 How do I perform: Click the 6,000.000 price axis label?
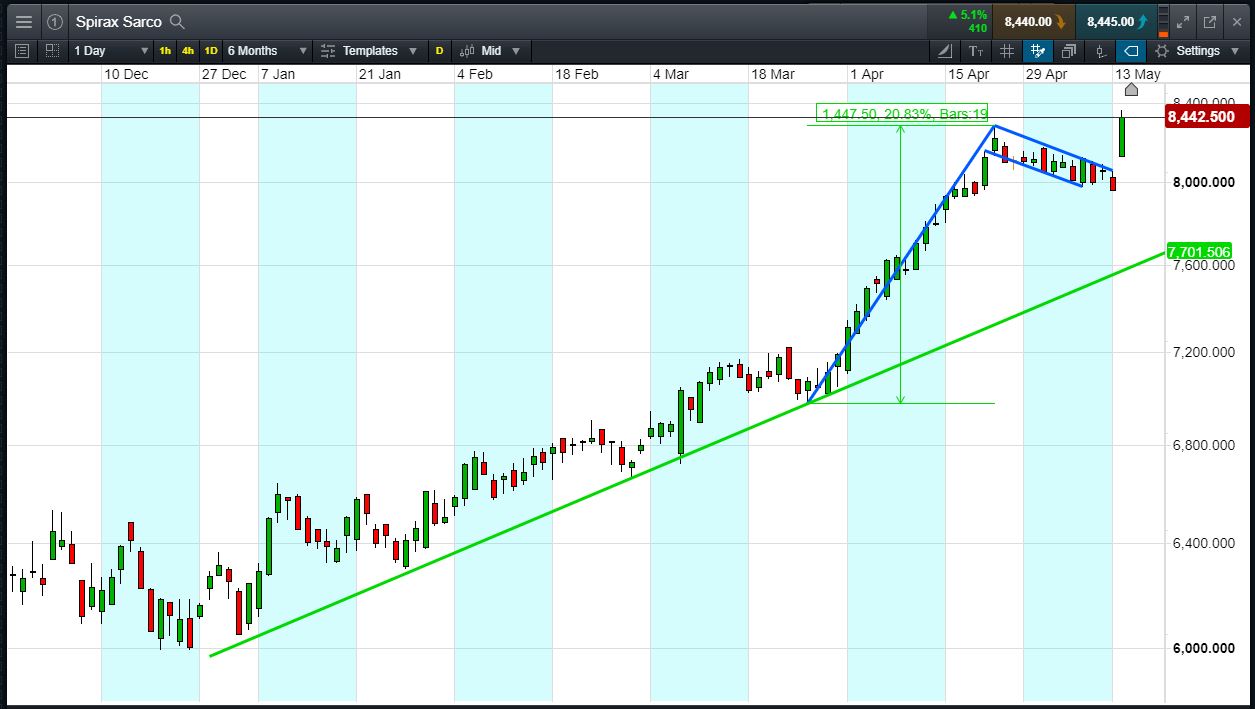1203,648
